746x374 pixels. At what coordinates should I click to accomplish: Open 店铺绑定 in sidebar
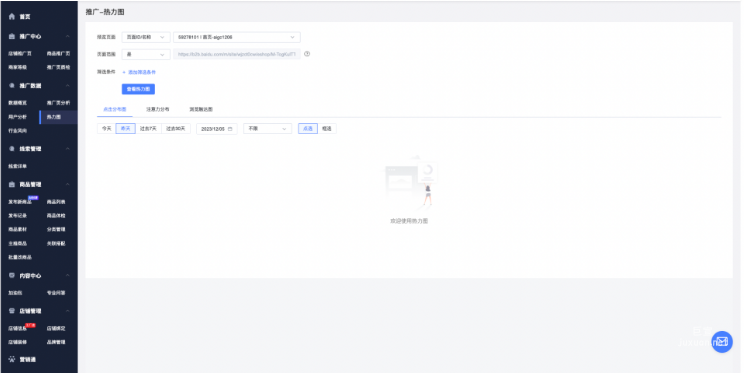tap(56, 328)
